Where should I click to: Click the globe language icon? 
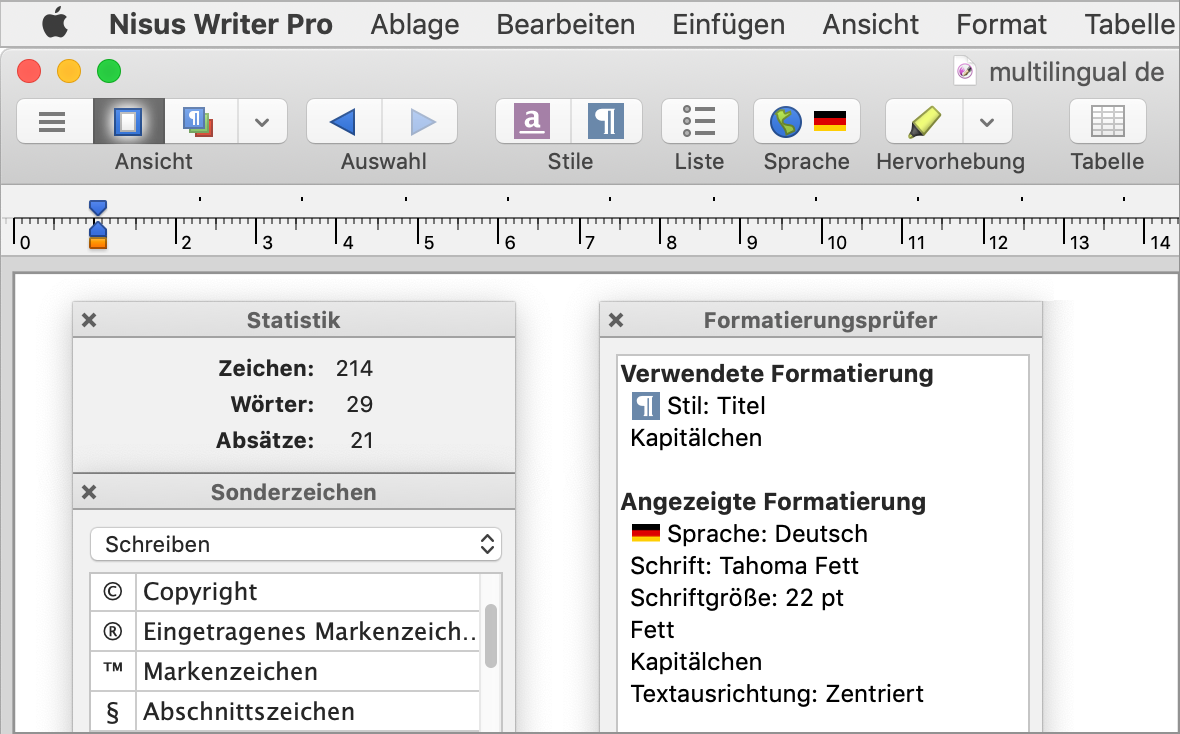[x=785, y=121]
